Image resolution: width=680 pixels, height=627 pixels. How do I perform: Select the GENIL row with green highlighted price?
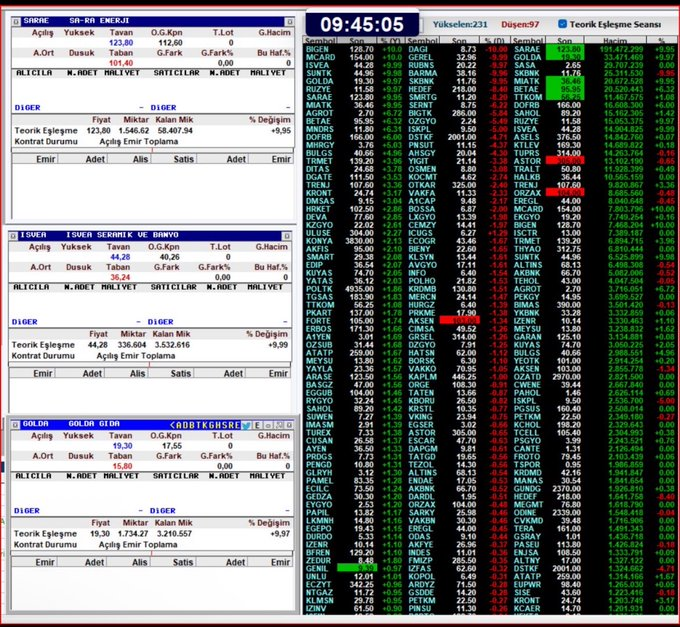354,568
